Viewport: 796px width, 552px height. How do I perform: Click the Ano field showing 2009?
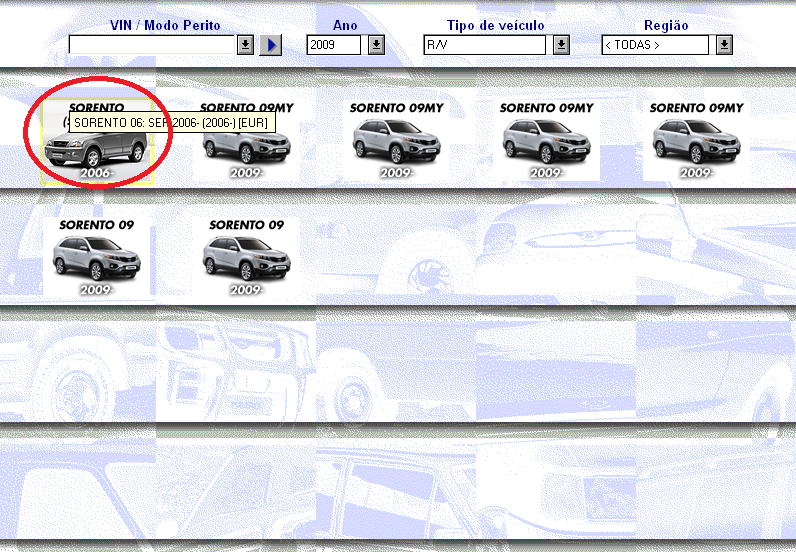point(334,45)
